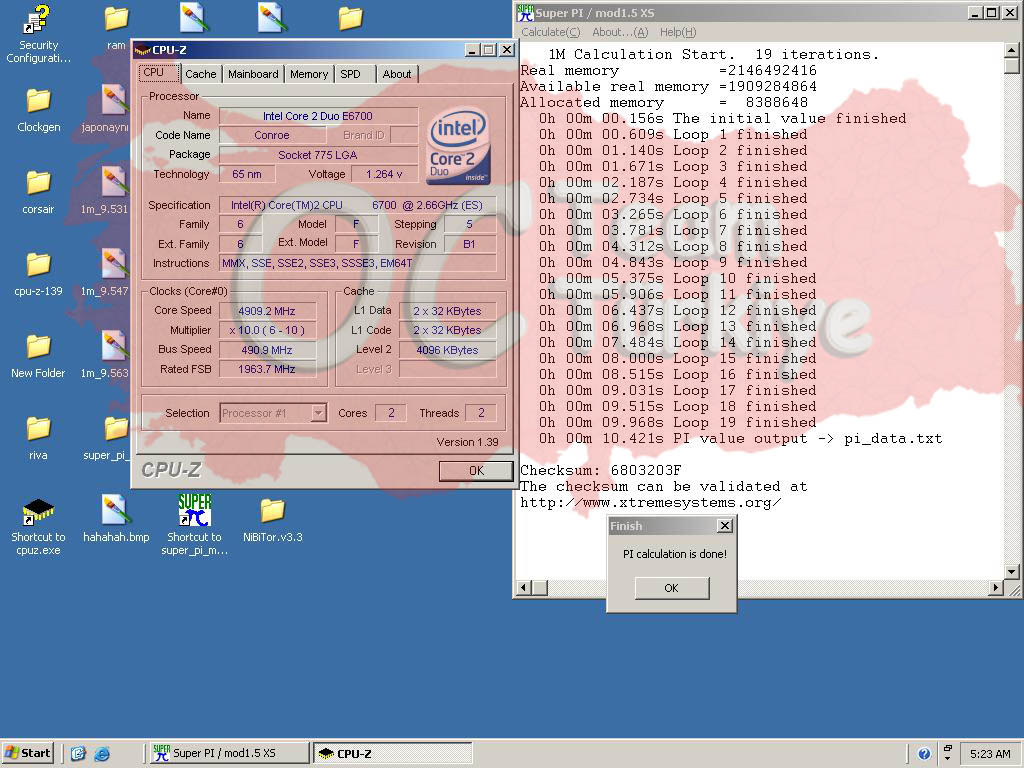Open the Clockgen desktop folder

(39, 110)
